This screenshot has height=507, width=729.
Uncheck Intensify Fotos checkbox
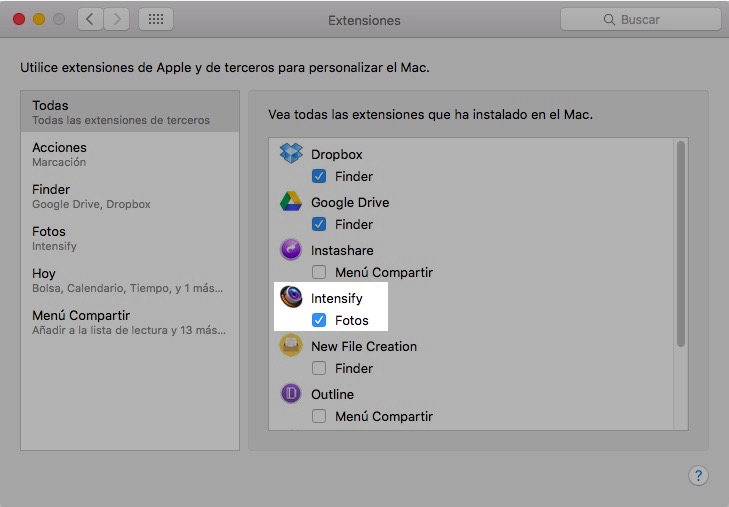click(319, 320)
